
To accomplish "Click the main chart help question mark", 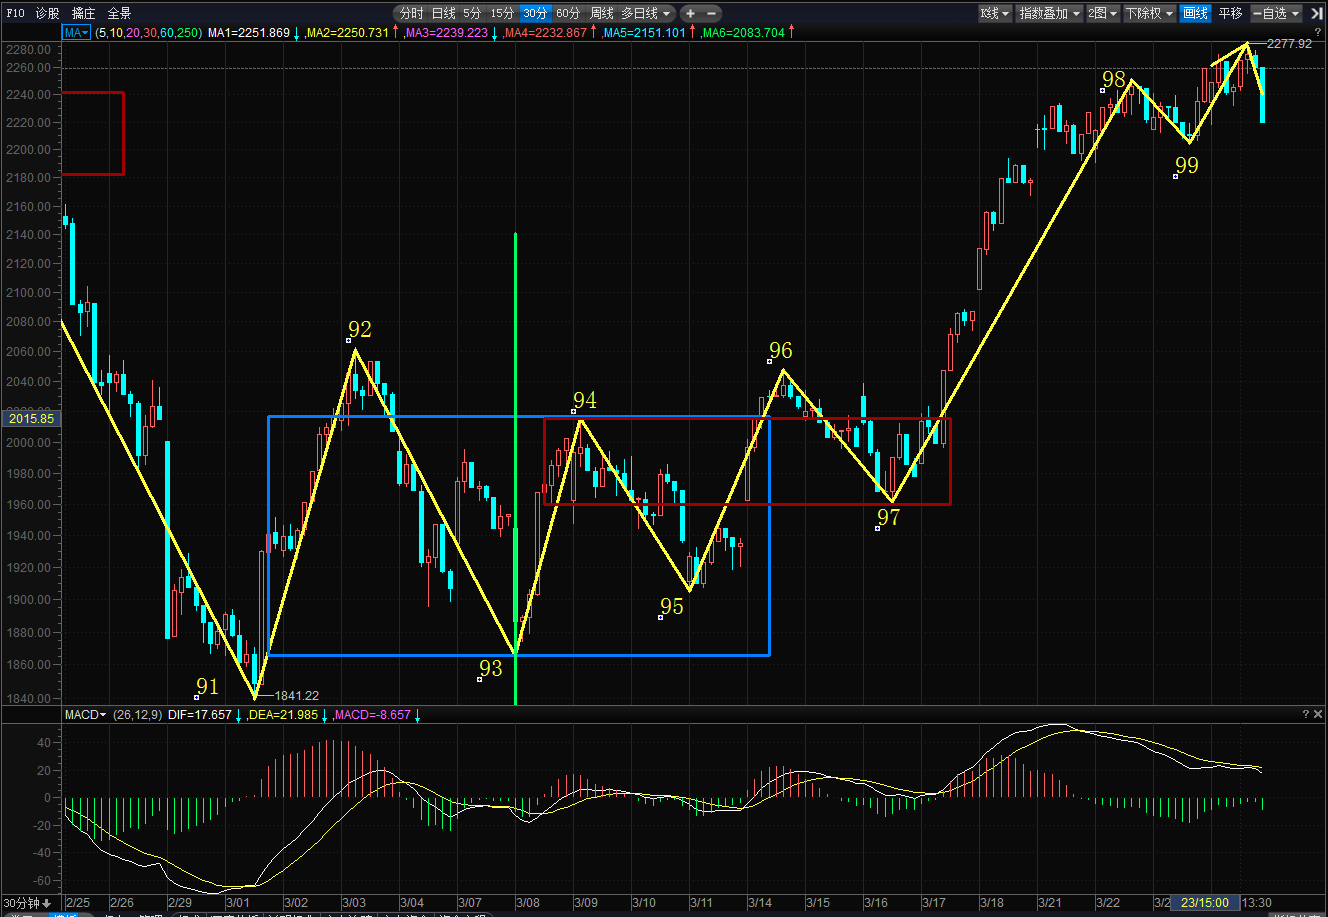I will coord(1317,32).
